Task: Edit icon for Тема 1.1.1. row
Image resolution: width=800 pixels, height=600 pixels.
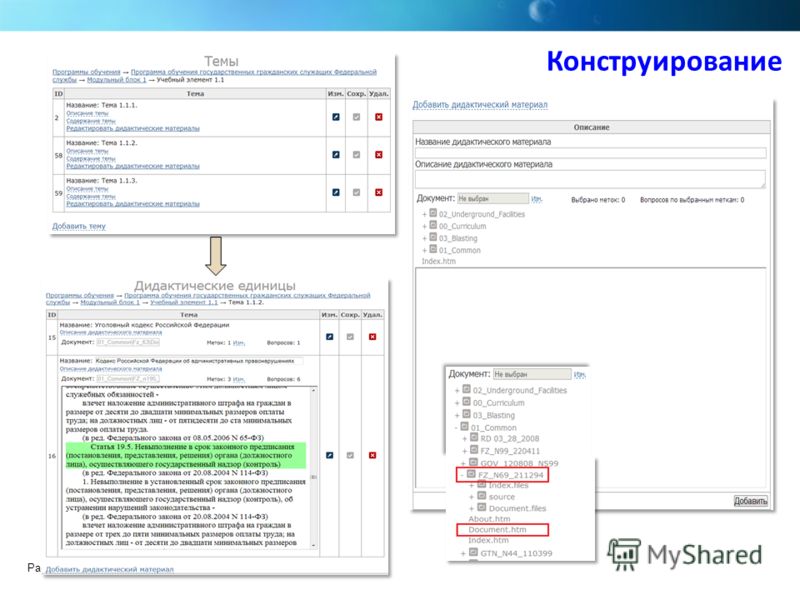Action: [x=336, y=117]
